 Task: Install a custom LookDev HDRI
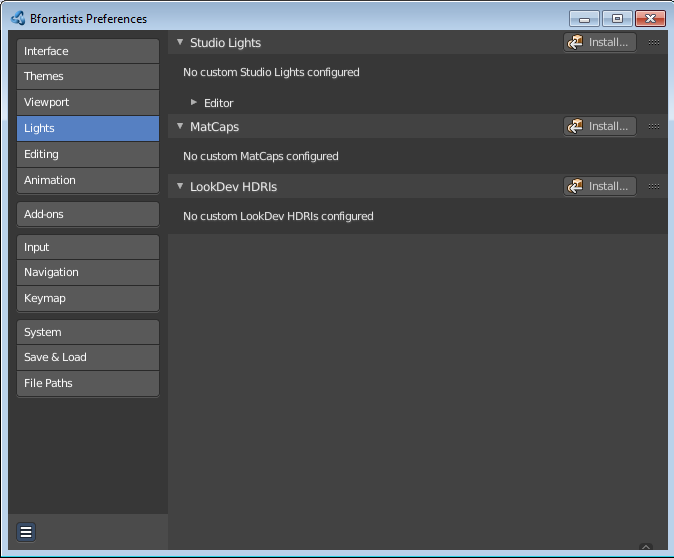[600, 187]
